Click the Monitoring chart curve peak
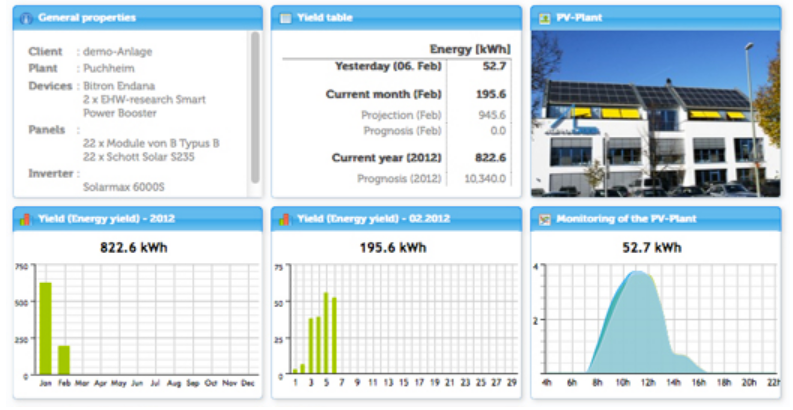This screenshot has height=410, width=793. (637, 273)
